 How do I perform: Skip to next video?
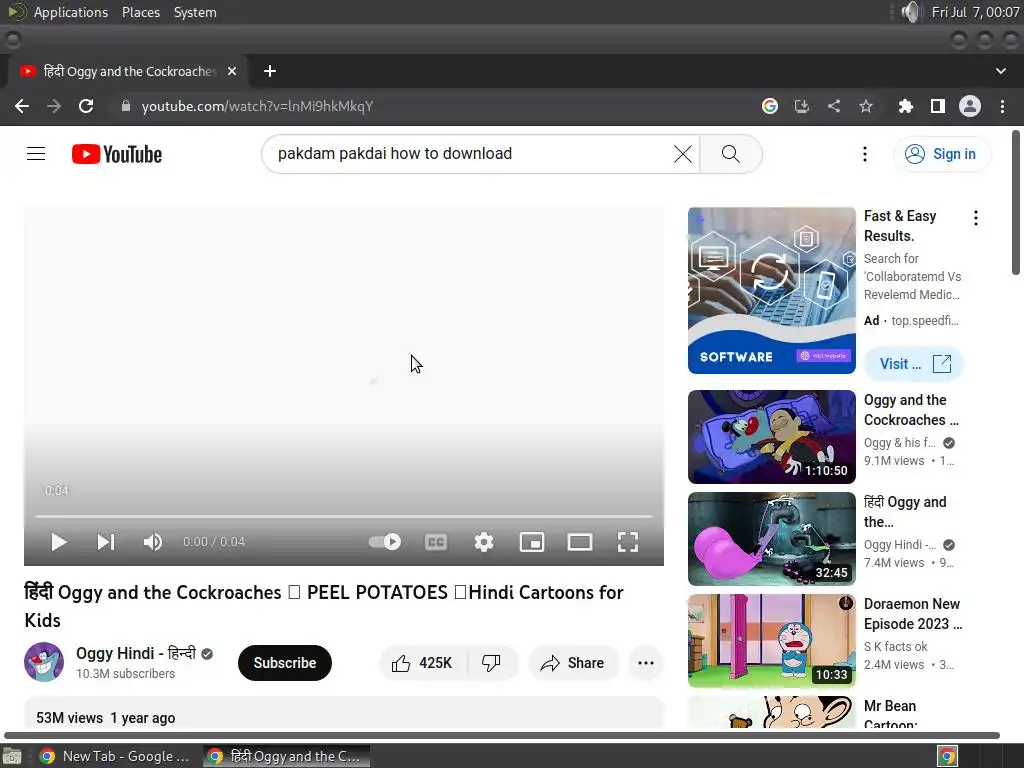106,542
